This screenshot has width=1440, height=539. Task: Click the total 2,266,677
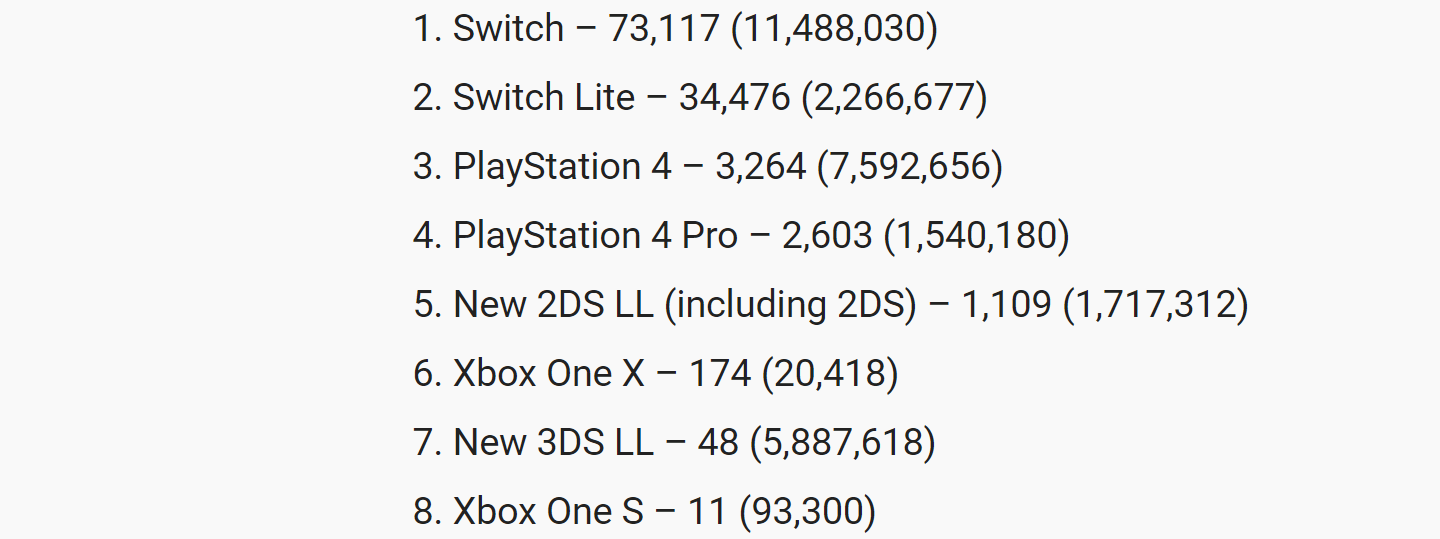click(x=894, y=98)
